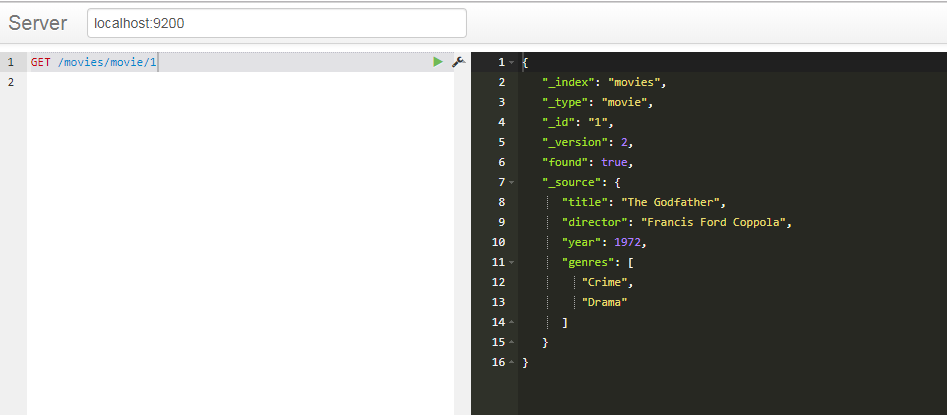This screenshot has width=947, height=415.
Task: Open the wrench options icon
Action: pyautogui.click(x=458, y=62)
